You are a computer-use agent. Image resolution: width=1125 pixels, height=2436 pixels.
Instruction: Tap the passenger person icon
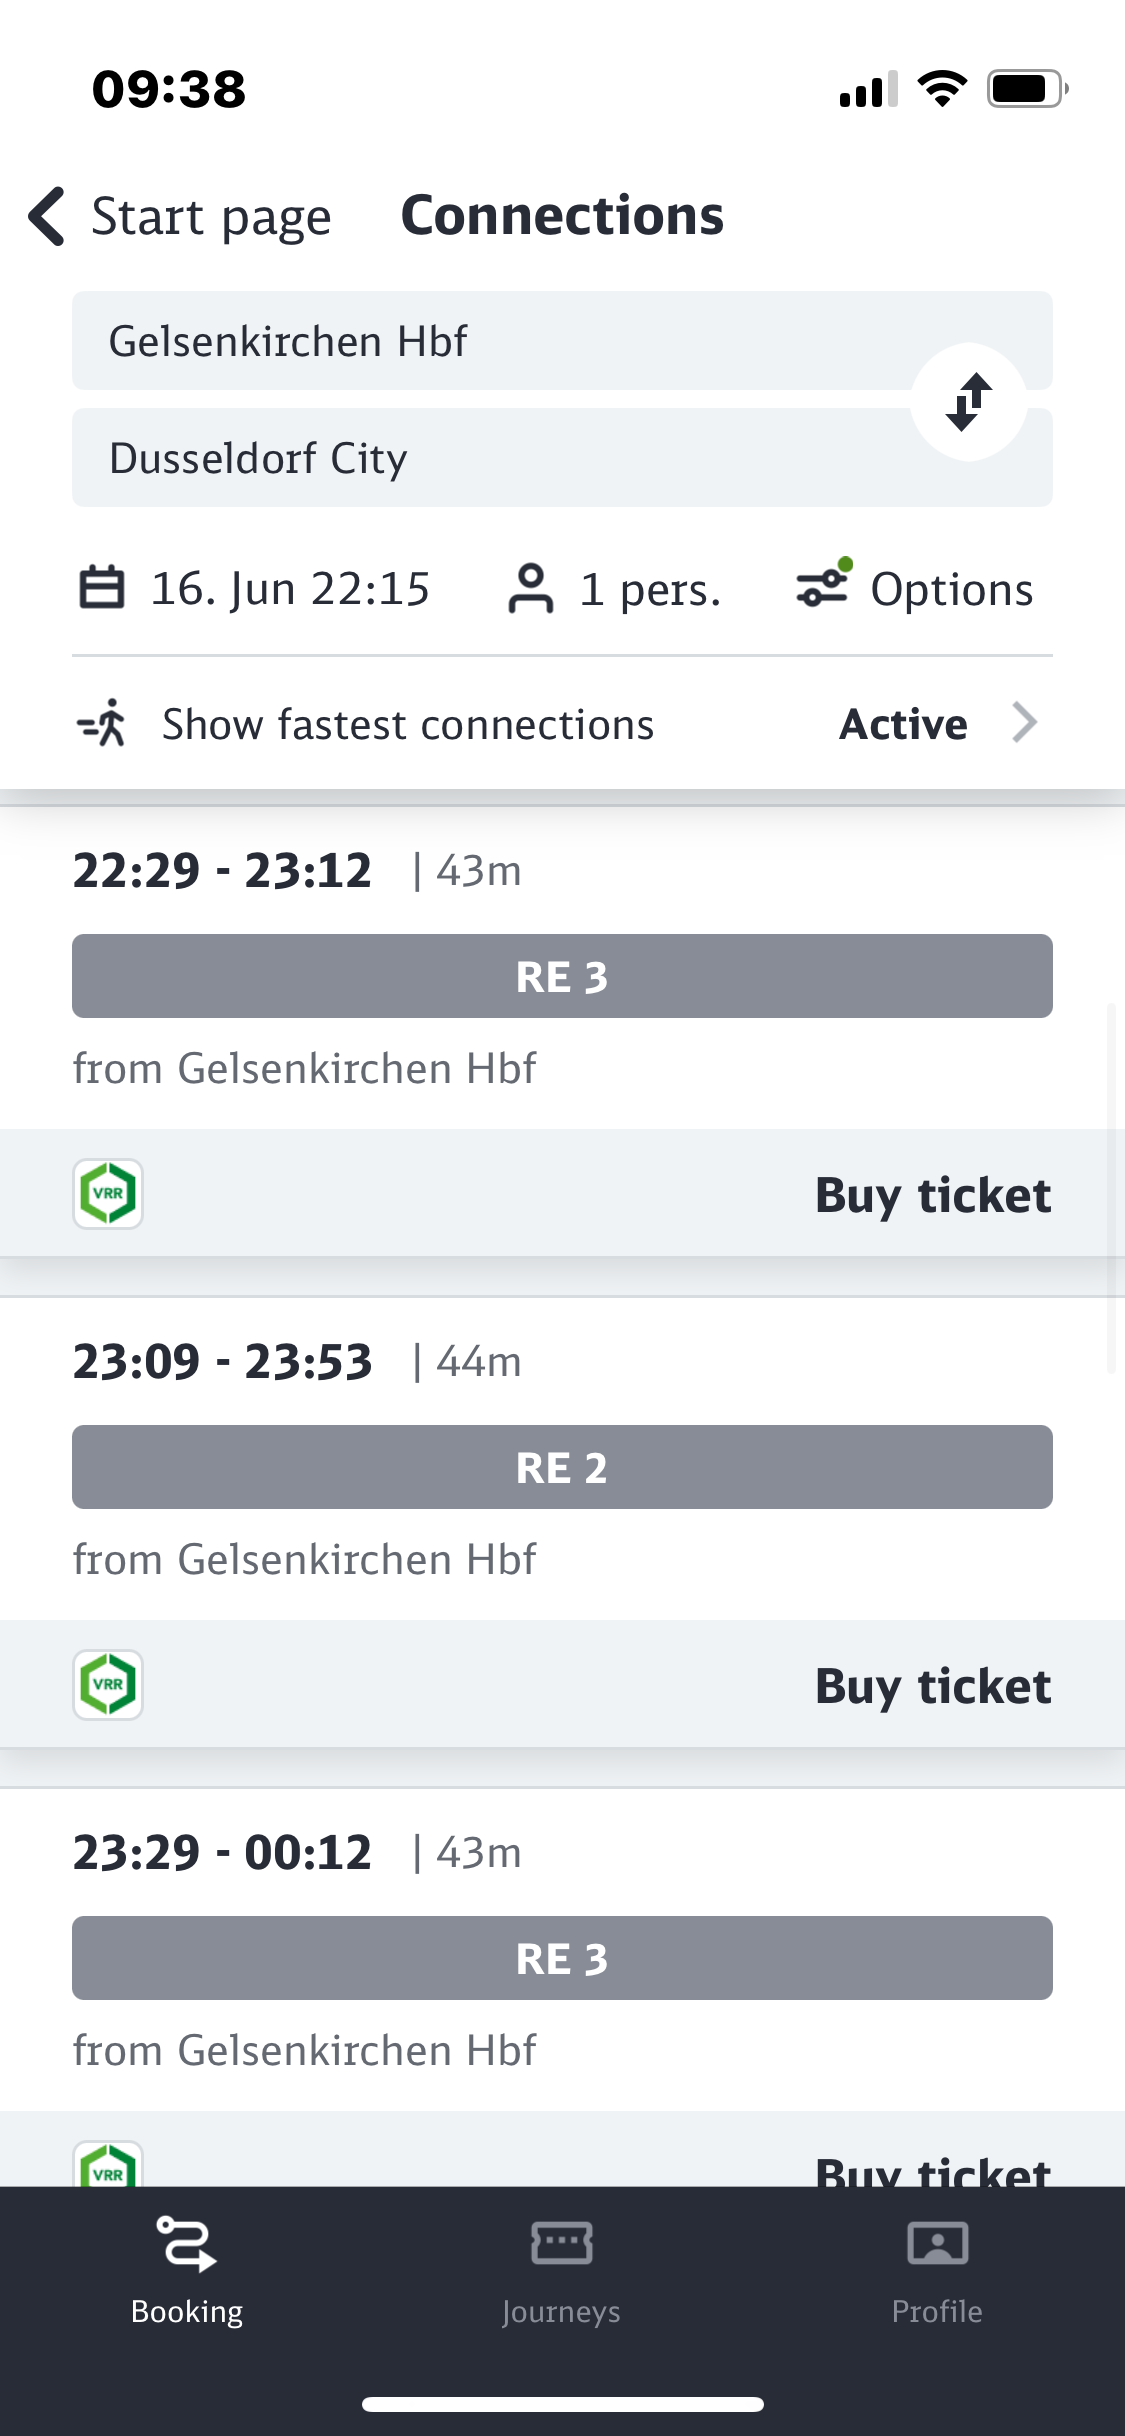point(530,588)
